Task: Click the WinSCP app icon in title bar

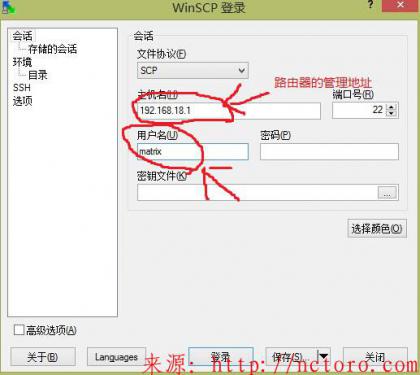Action: [x=8, y=7]
